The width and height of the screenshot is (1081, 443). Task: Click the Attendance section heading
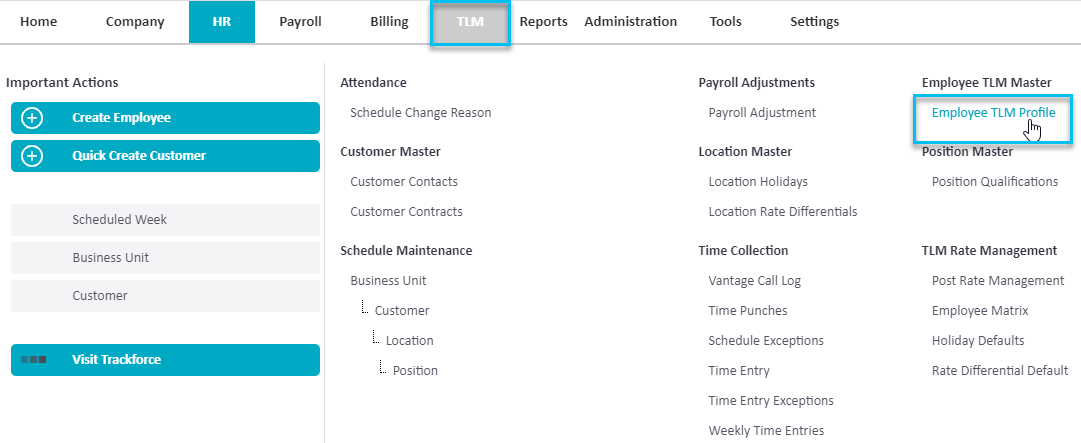(373, 83)
